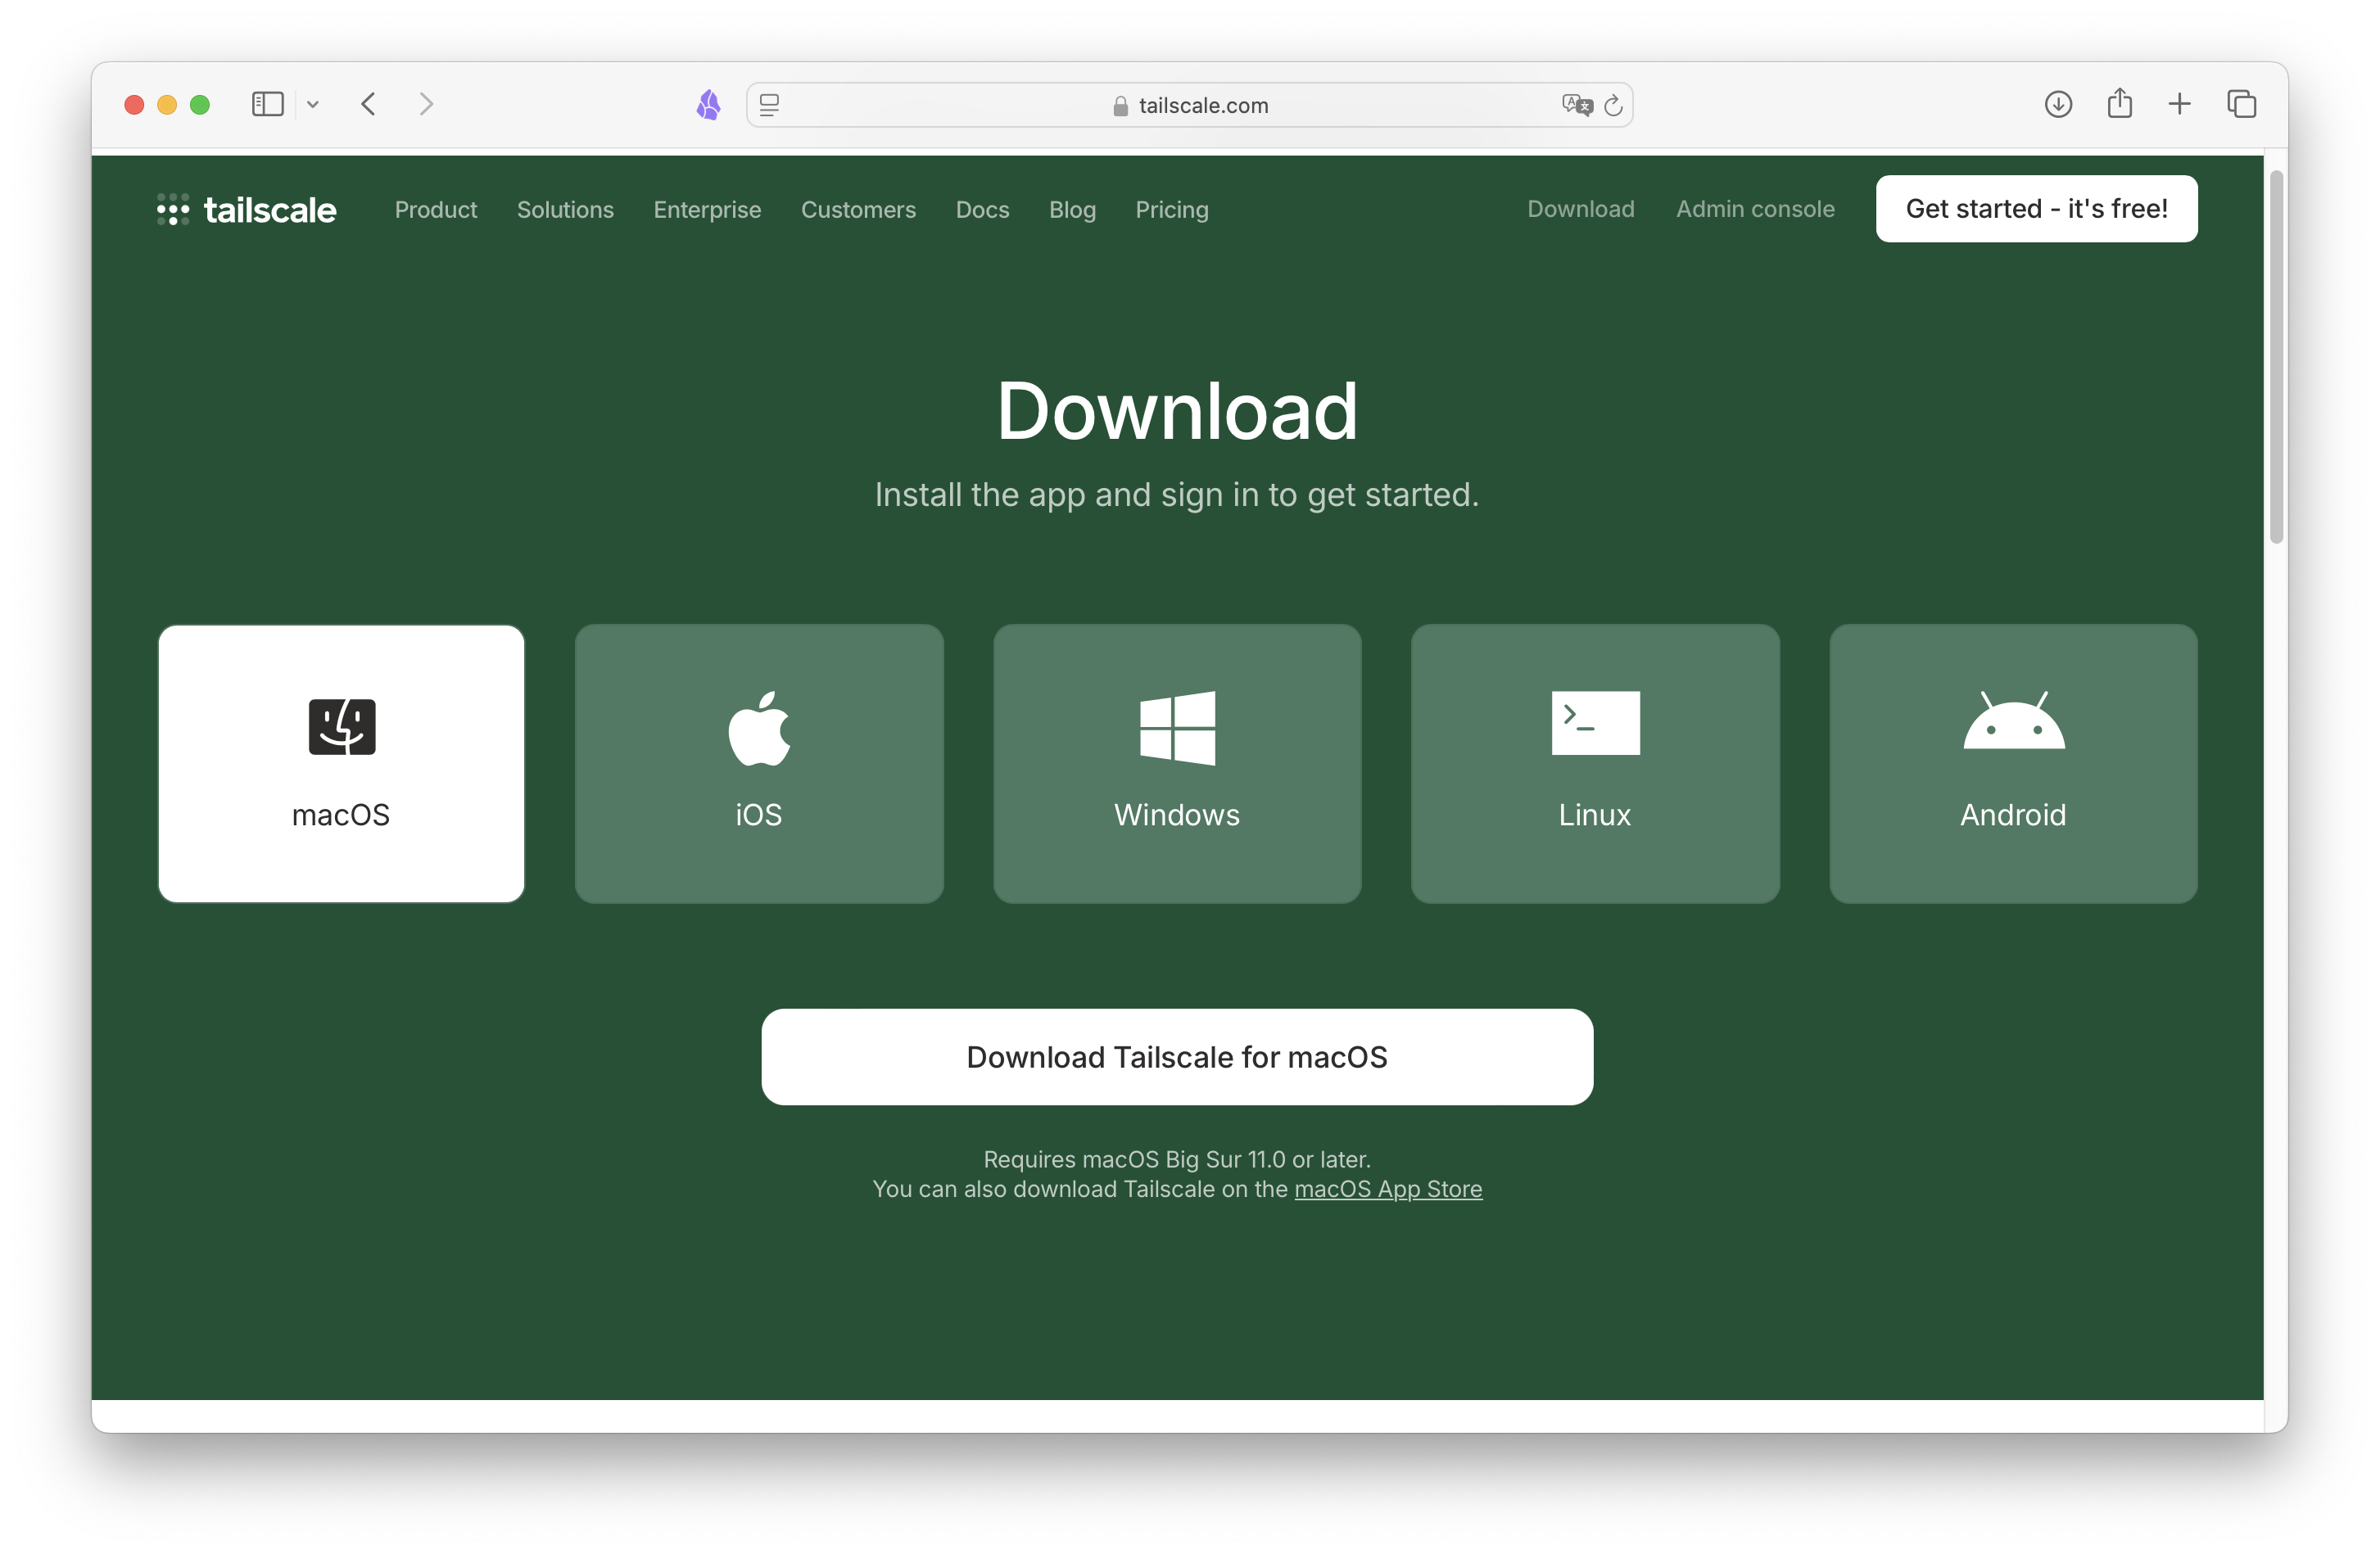Click Download Tailscale for macOS button
This screenshot has height=1554, width=2380.
[1178, 1056]
